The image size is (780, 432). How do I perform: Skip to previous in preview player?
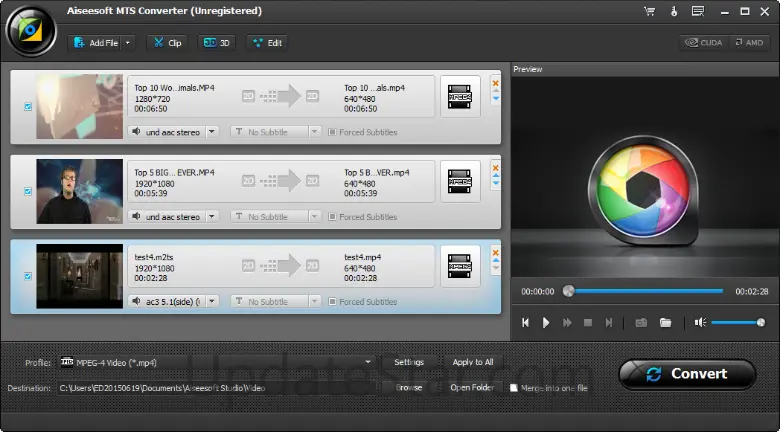click(525, 323)
